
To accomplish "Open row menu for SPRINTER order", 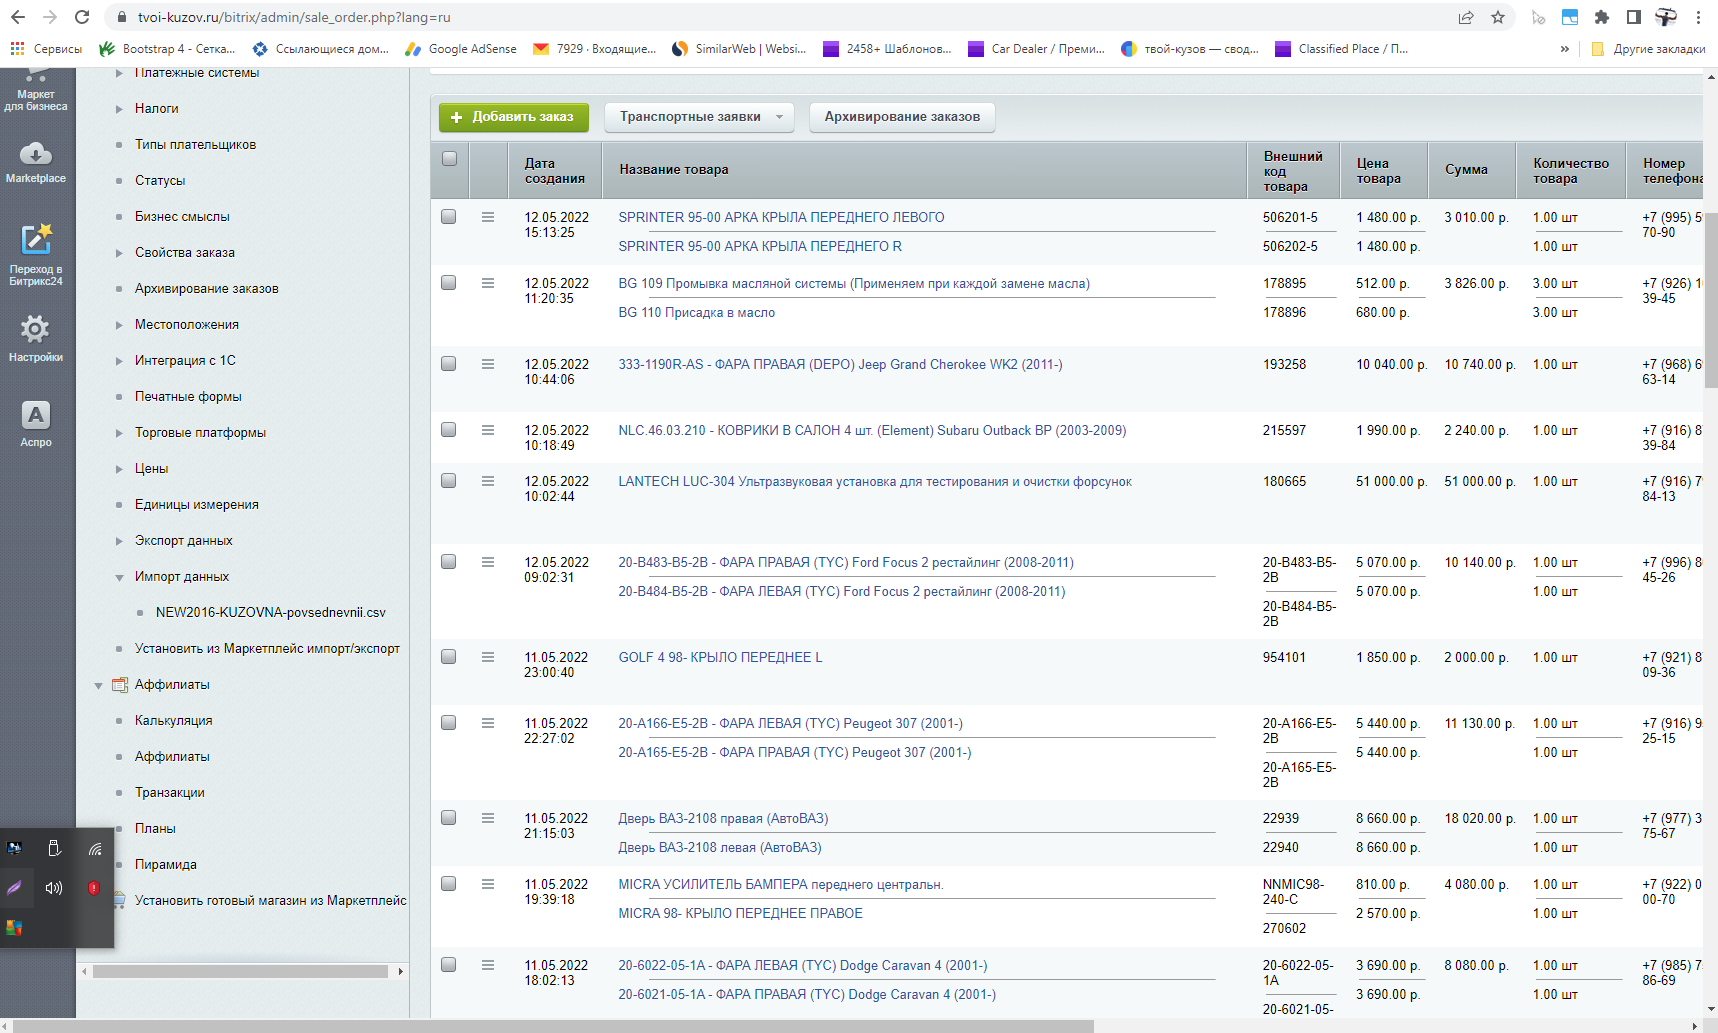I will (488, 217).
